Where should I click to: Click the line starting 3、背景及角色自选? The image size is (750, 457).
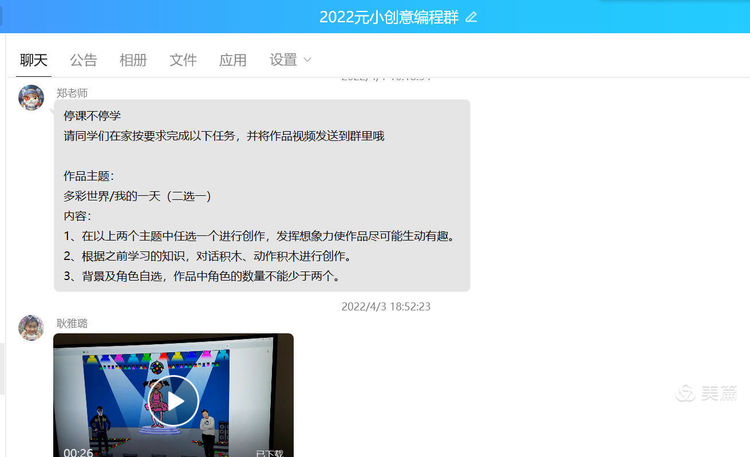click(x=202, y=276)
